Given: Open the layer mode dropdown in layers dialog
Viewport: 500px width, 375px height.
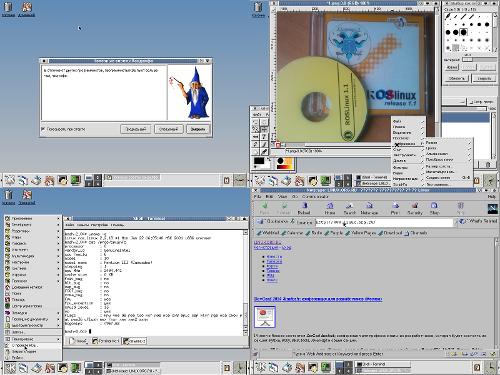Looking at the screenshot, I should coord(454,101).
